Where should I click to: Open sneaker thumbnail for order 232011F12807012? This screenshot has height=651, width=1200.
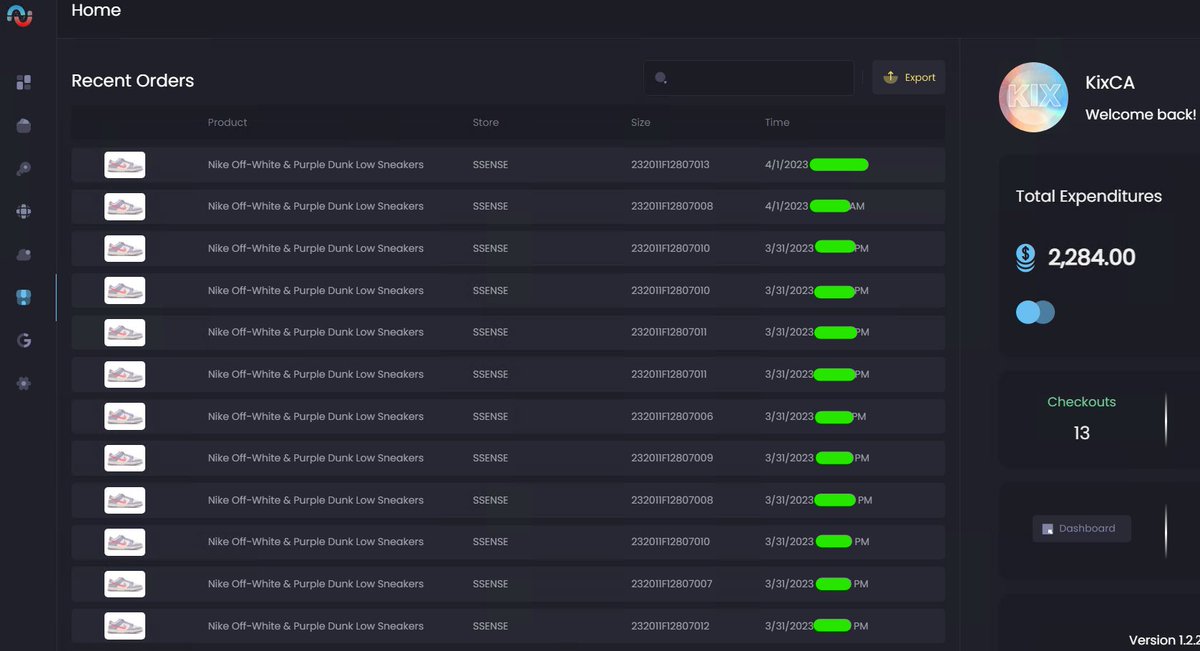[x=125, y=626]
